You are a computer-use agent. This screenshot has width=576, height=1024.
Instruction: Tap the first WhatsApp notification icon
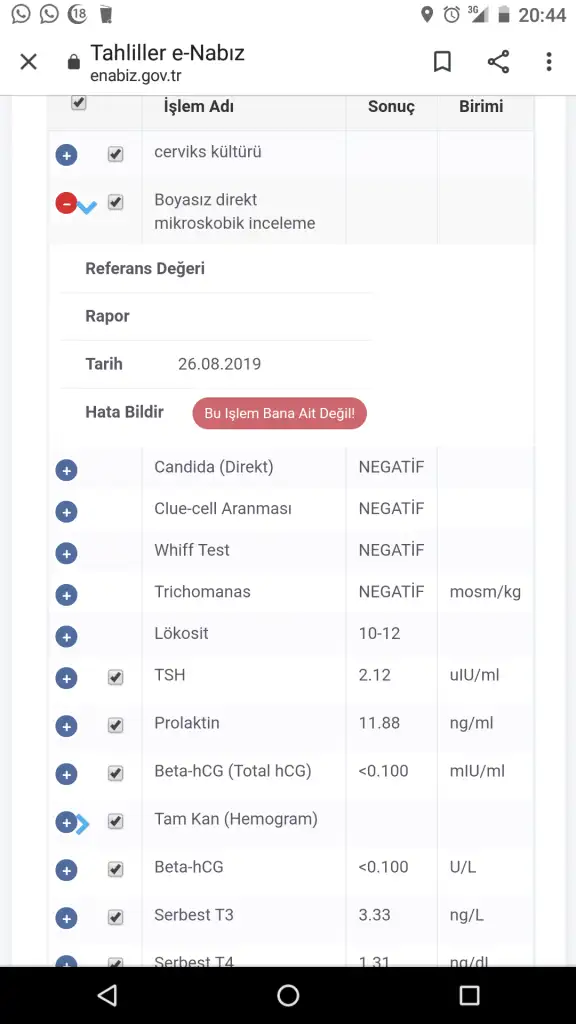coord(21,14)
